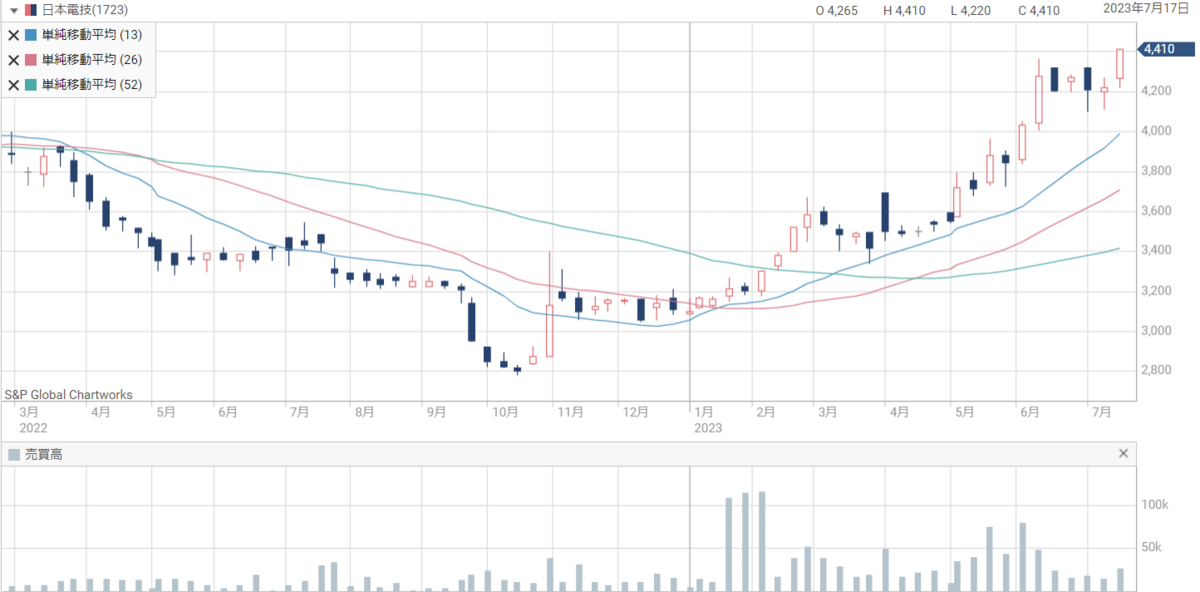Screen dimensions: 1200x592
Task: Click the pink swatch for moving average 26
Action: [31, 60]
